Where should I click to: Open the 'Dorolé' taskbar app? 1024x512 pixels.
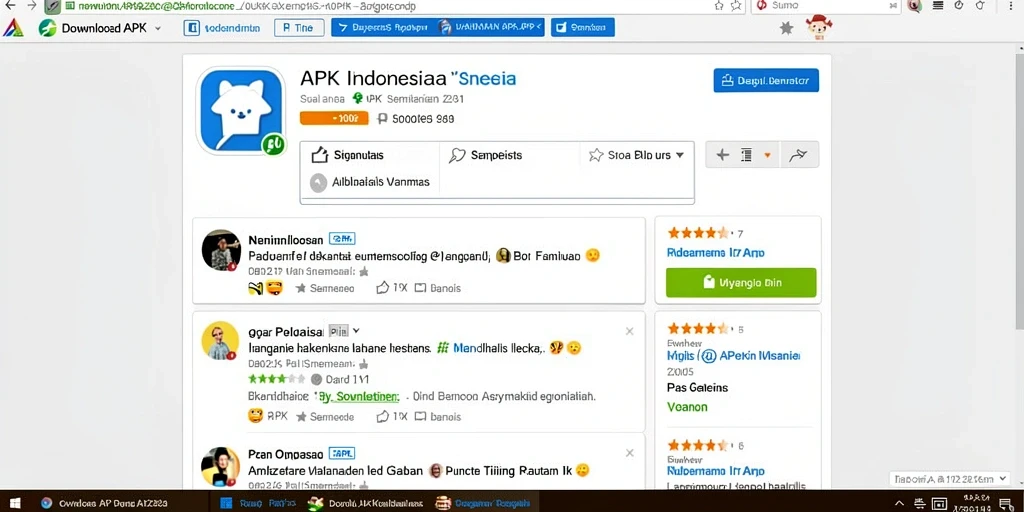(x=364, y=504)
